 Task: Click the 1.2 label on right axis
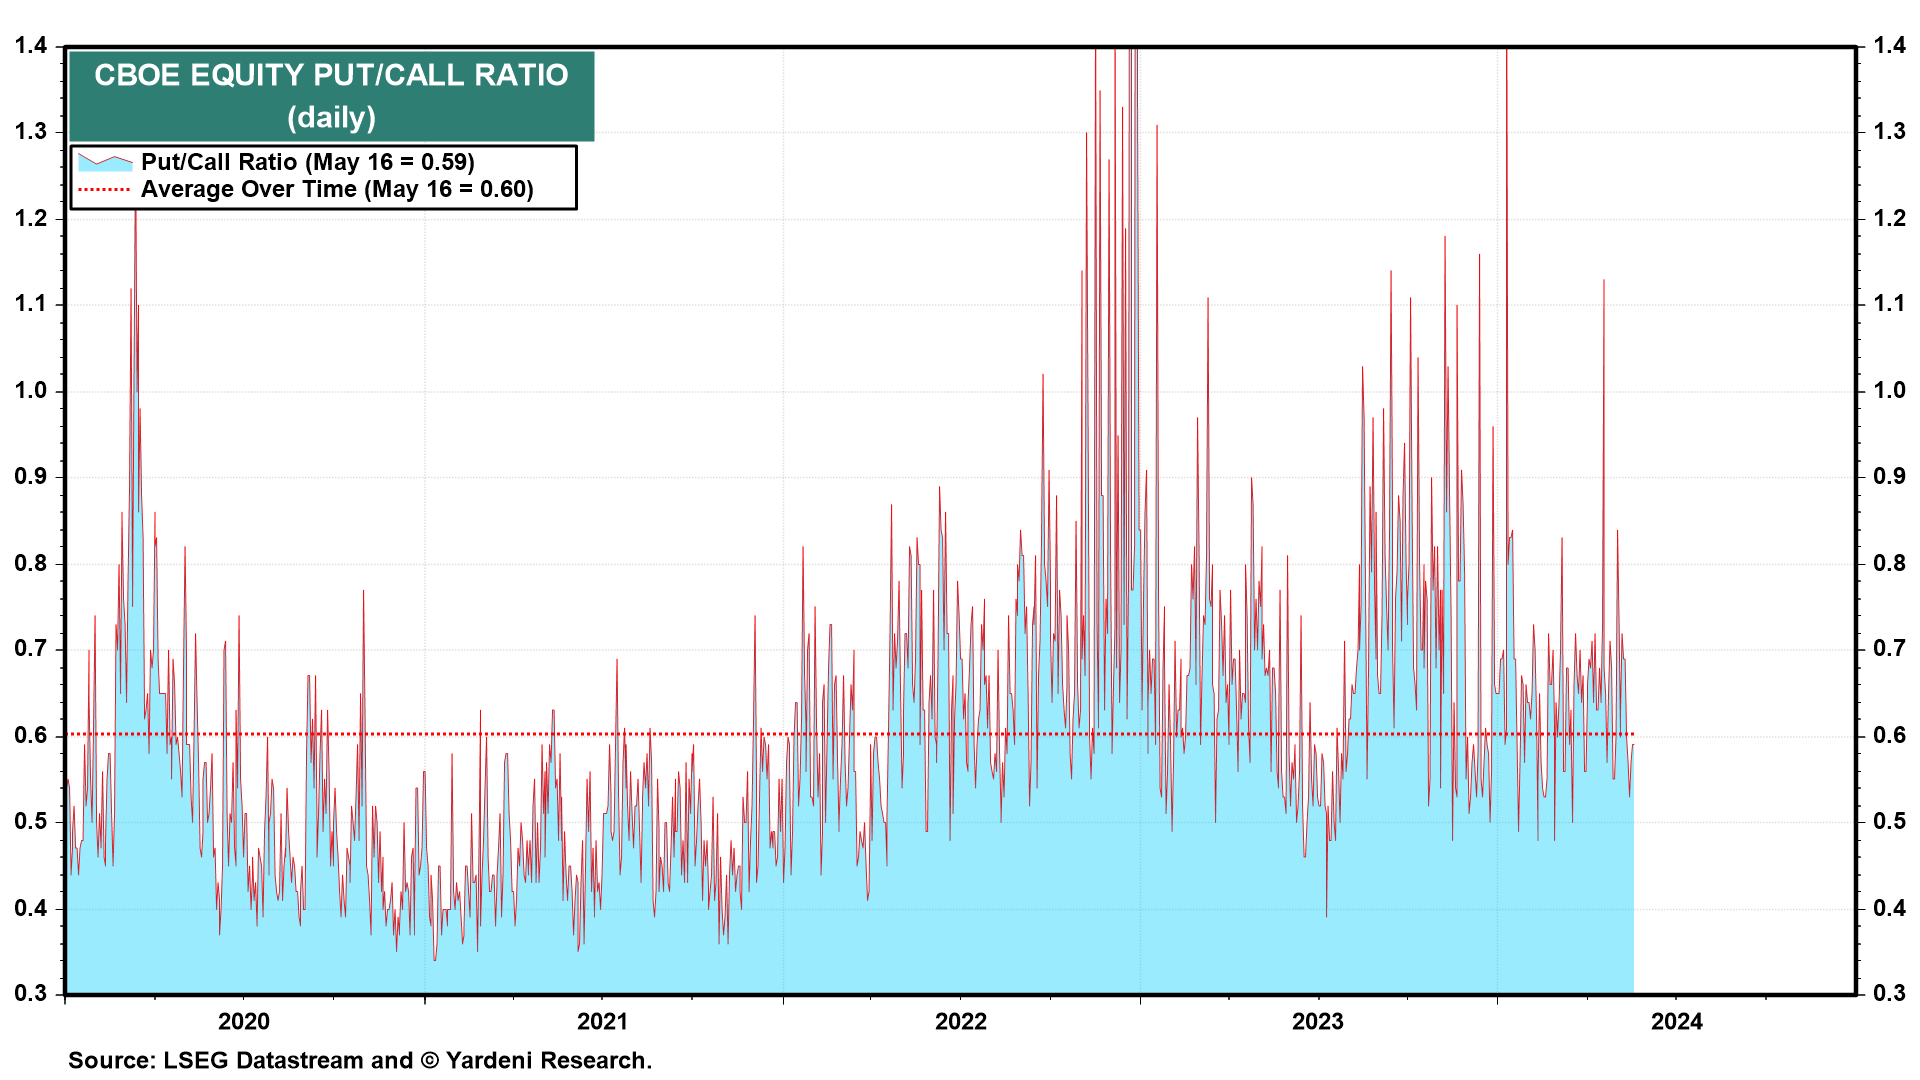click(x=1889, y=218)
